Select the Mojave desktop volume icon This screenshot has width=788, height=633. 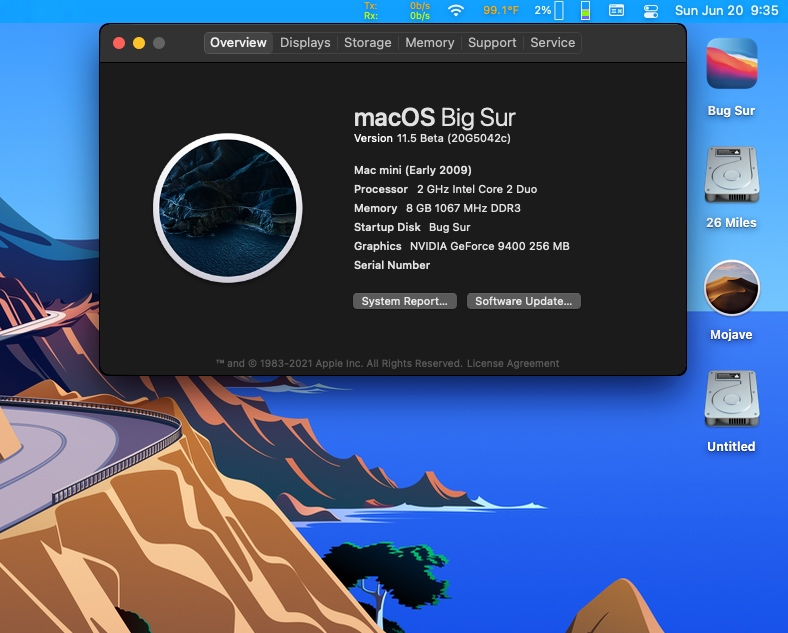pyautogui.click(x=731, y=288)
